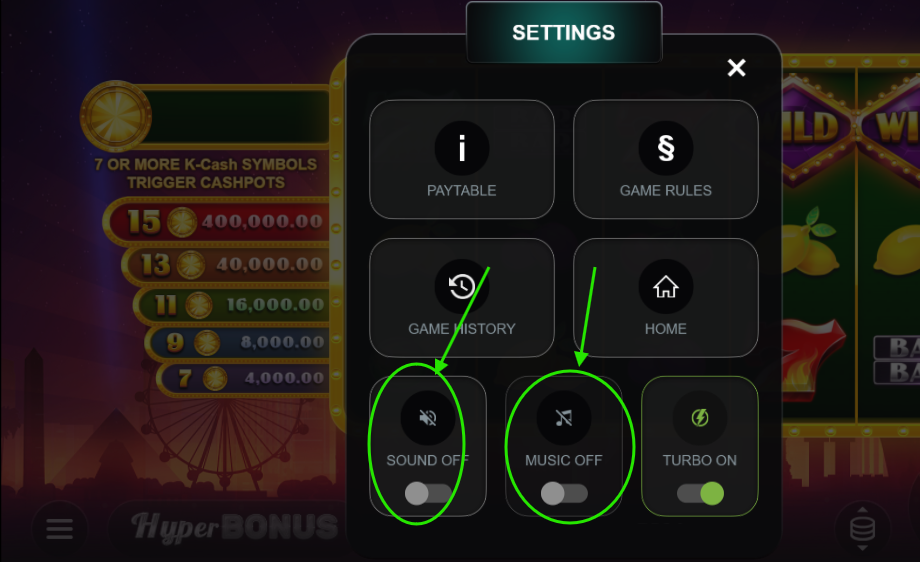This screenshot has width=920, height=562.
Task: Open Game Rules section-sign icon
Action: click(x=665, y=148)
